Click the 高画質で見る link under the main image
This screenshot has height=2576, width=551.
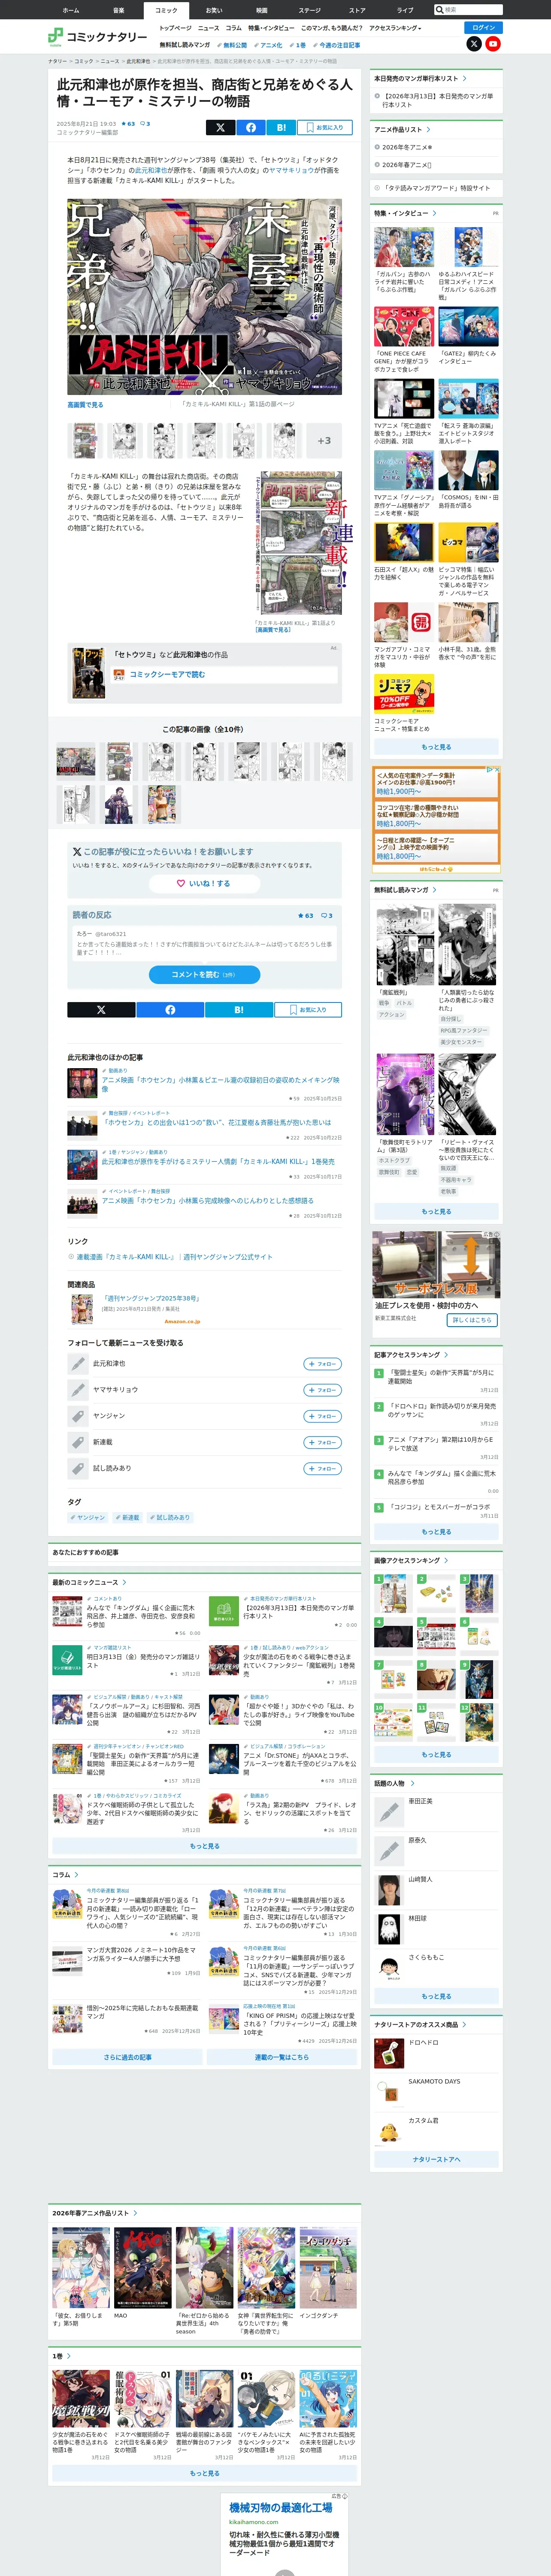85,405
